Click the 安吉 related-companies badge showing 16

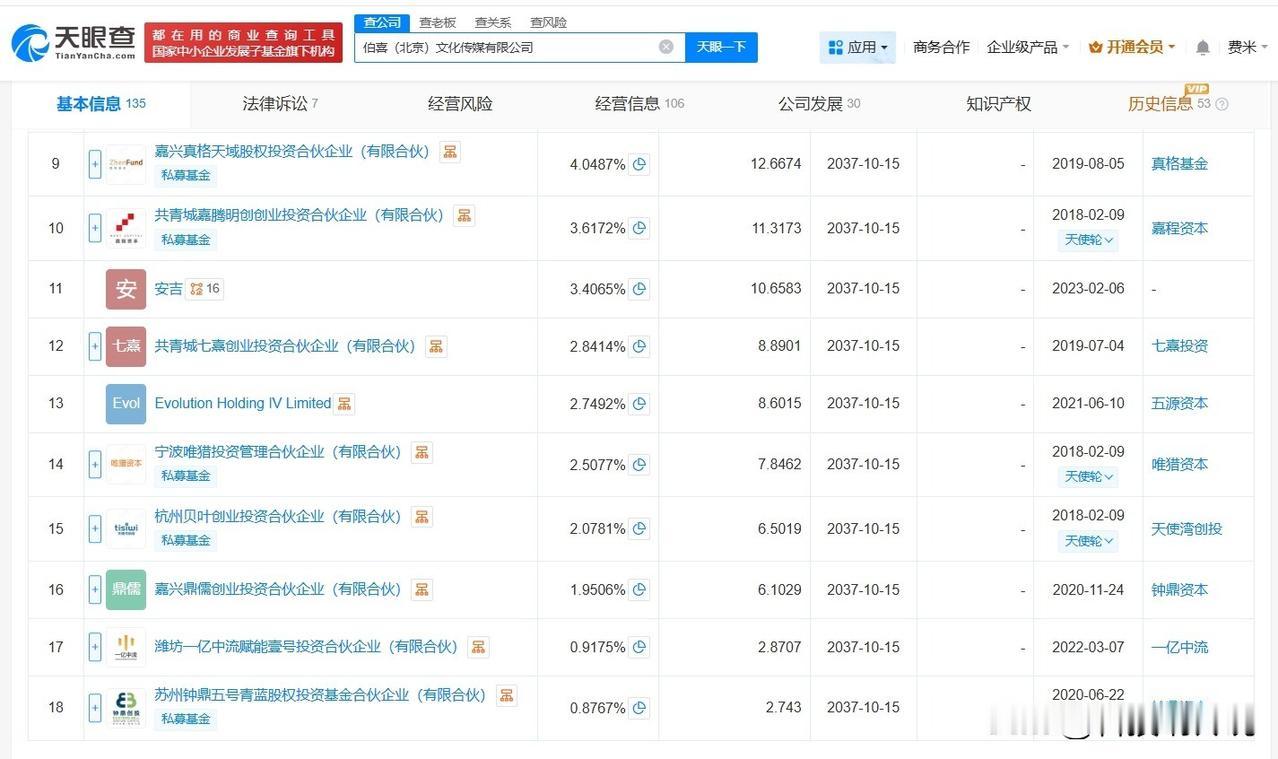(x=205, y=289)
